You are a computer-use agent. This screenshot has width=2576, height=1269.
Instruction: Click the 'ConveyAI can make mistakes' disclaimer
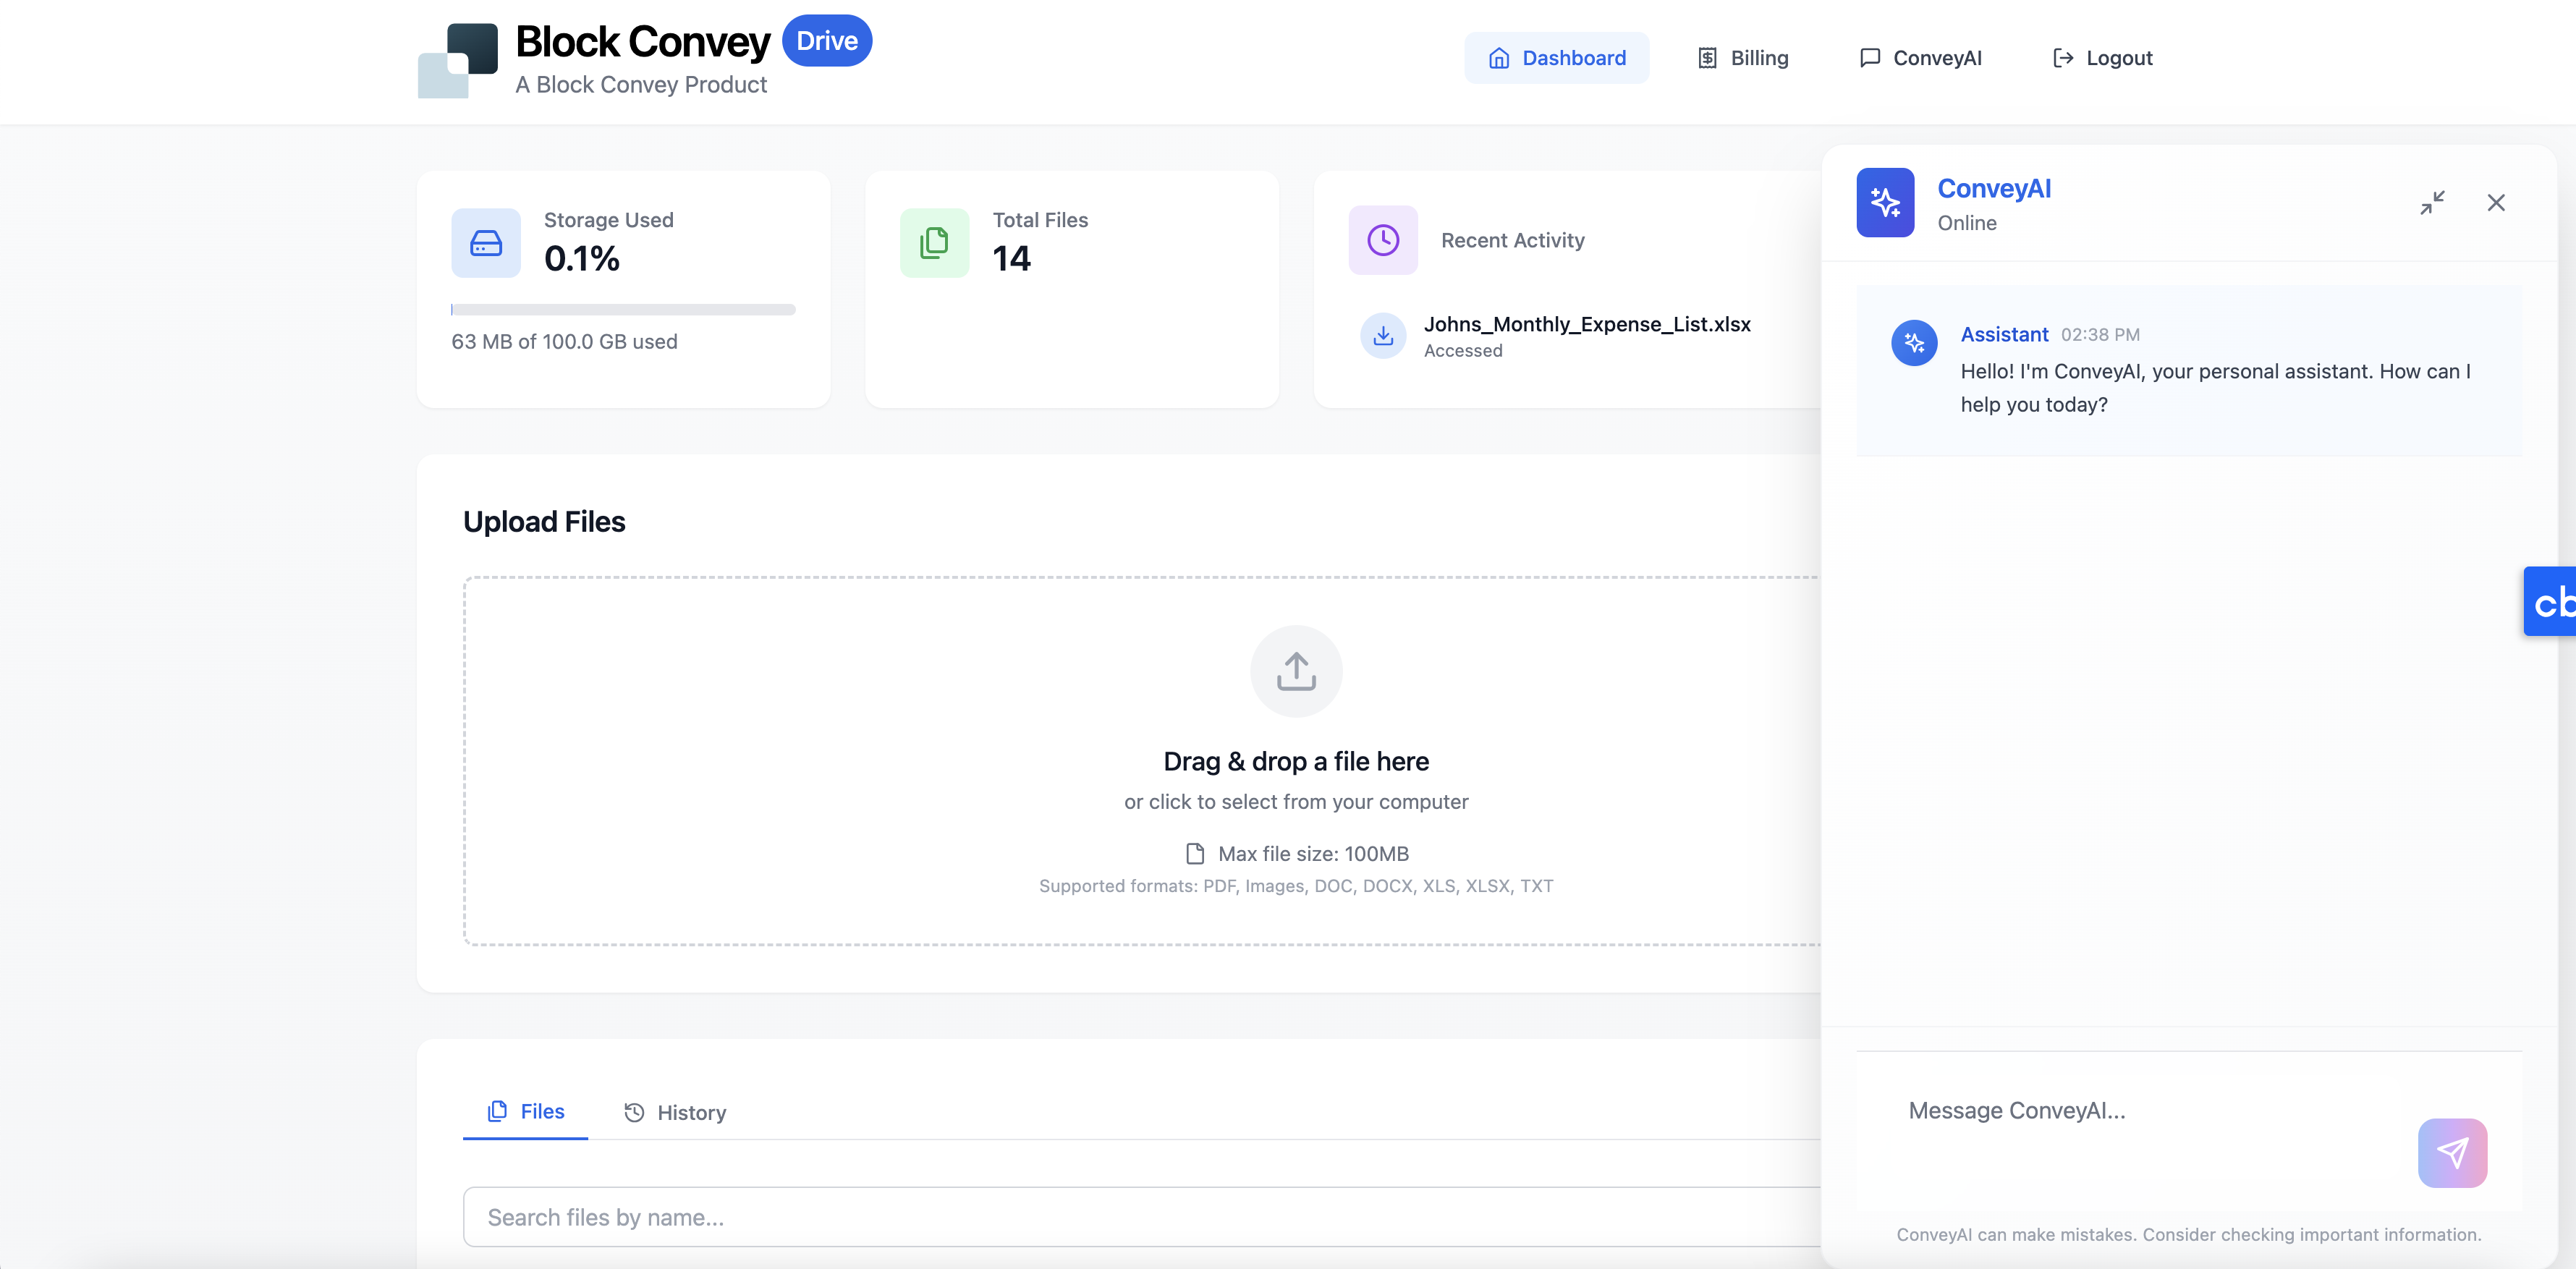(2189, 1235)
